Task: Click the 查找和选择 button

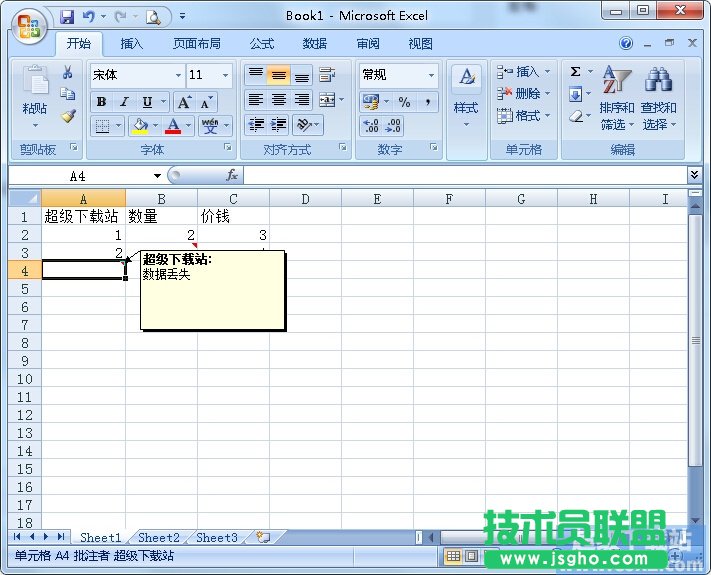Action: pos(659,100)
